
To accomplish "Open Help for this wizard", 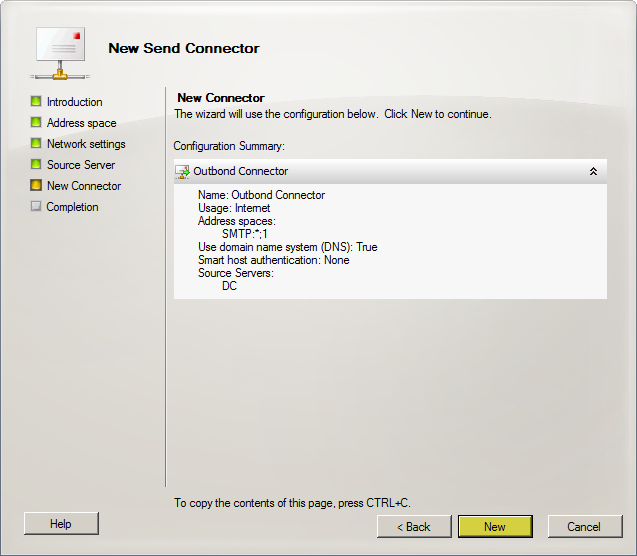I will pos(61,524).
